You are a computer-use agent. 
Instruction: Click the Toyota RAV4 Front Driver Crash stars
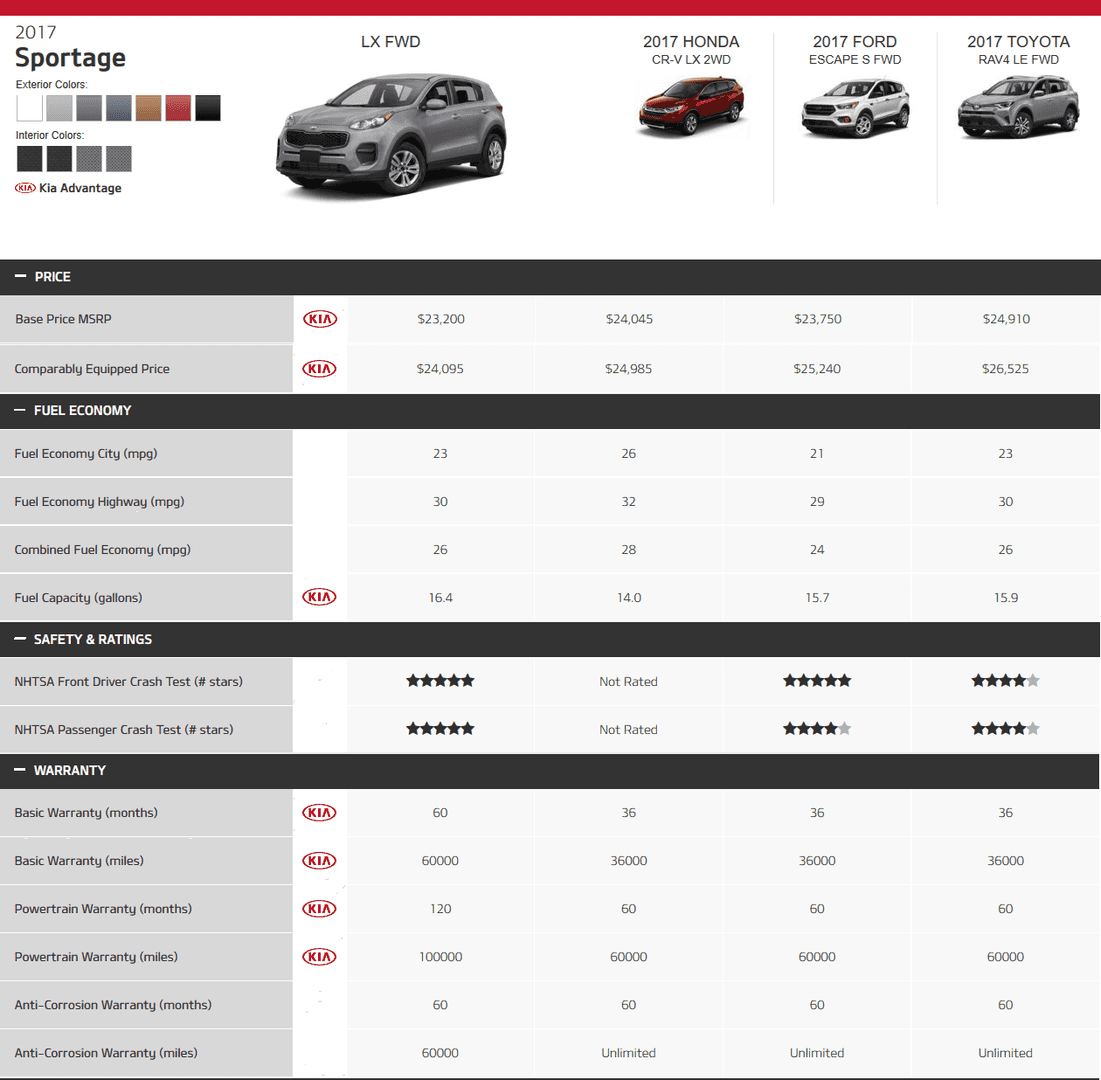click(x=1006, y=680)
